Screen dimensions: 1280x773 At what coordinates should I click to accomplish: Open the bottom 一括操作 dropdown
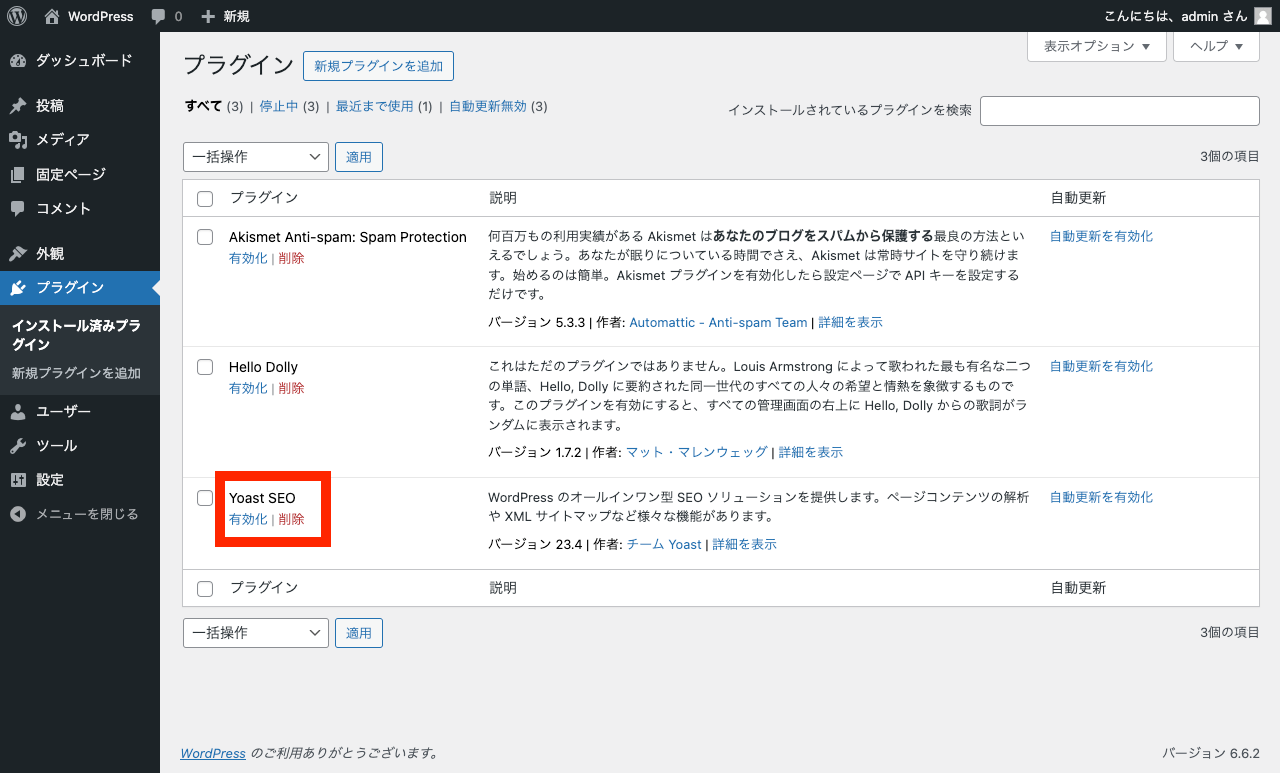coord(256,633)
